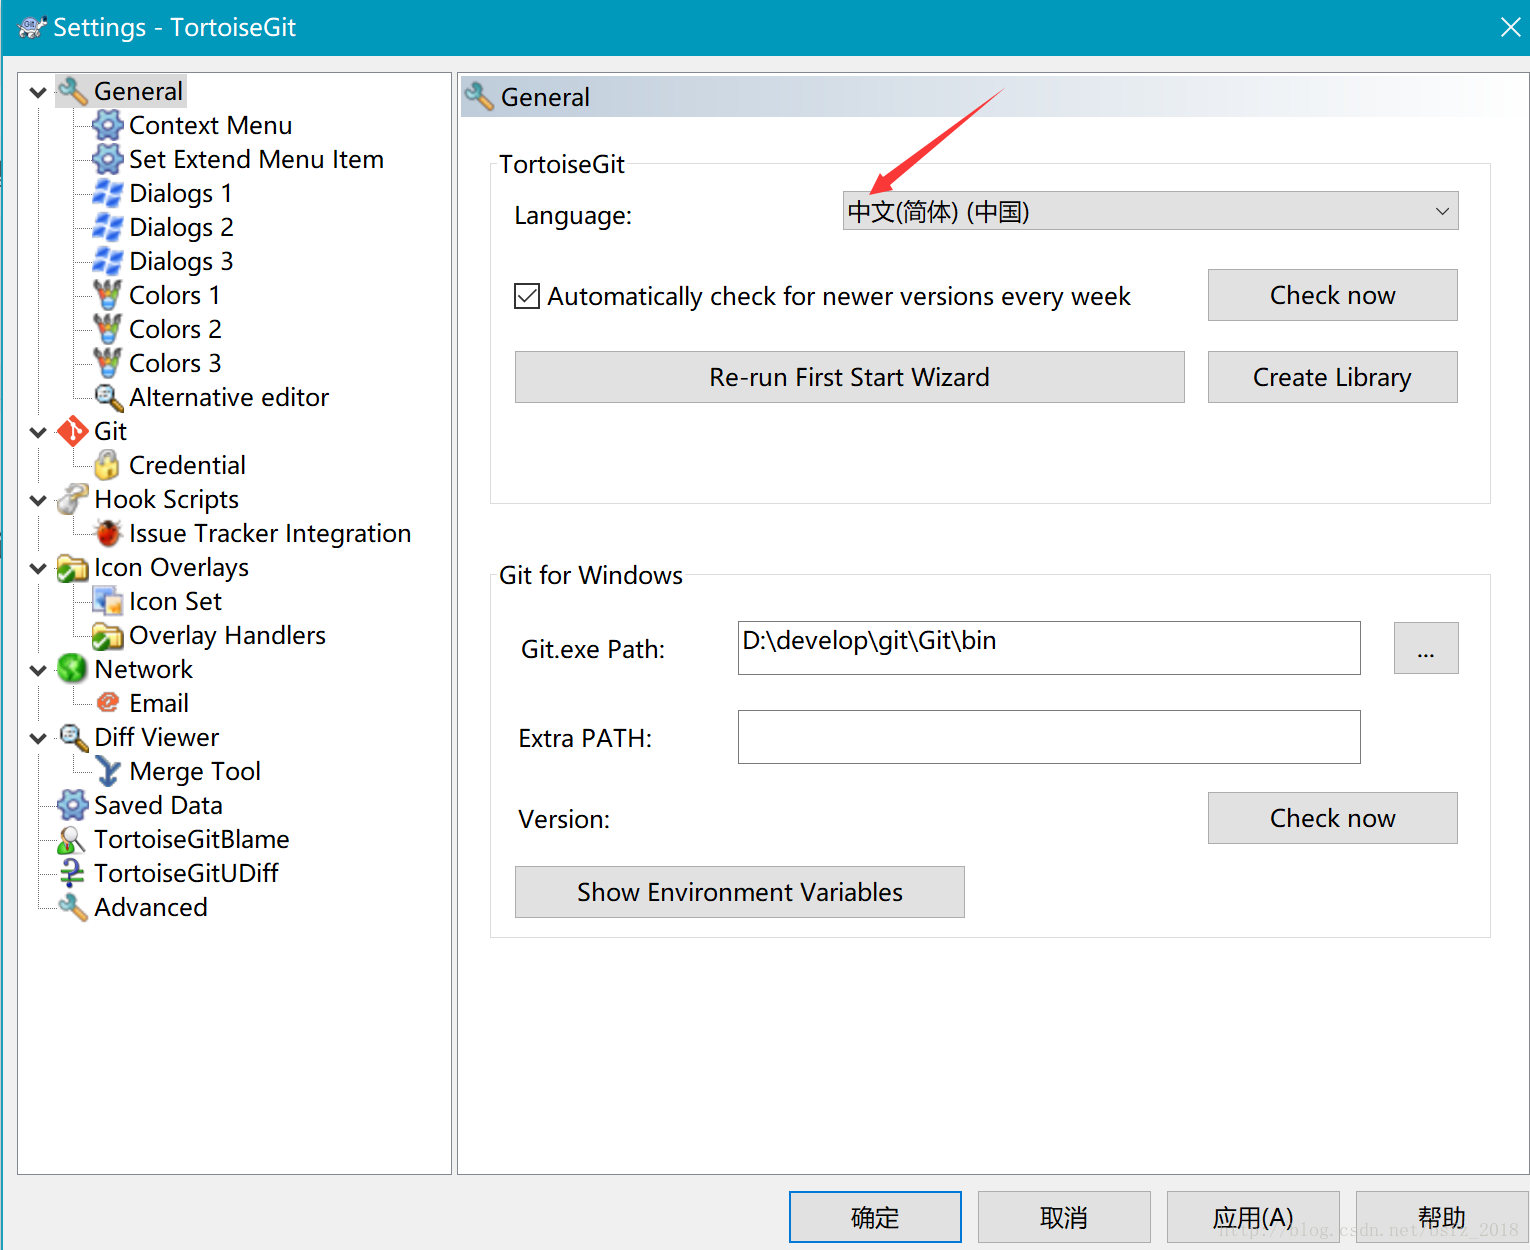Cancel the dialog with 取消 button

click(x=1064, y=1217)
